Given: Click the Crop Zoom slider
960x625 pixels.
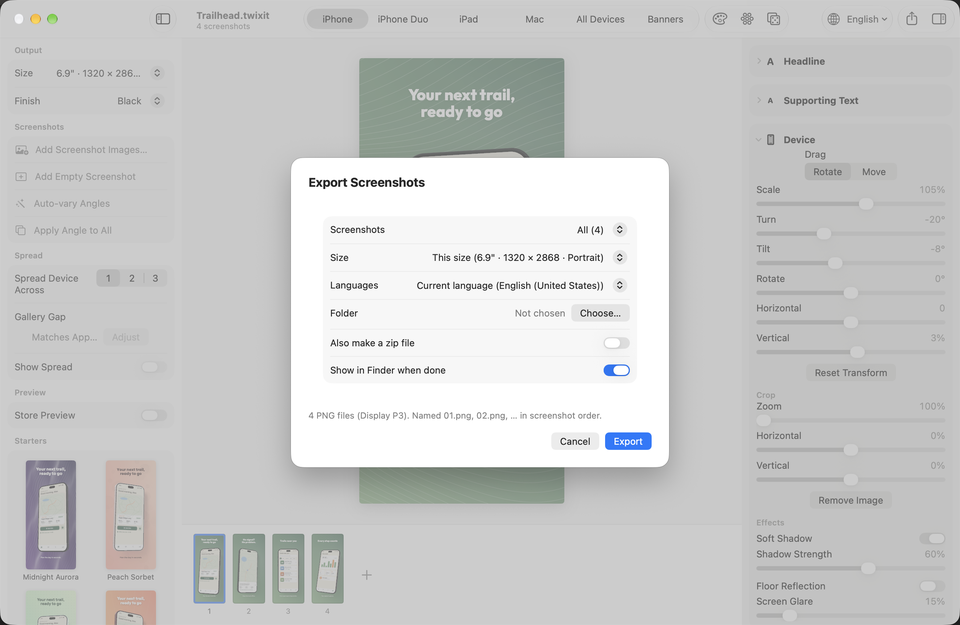Looking at the screenshot, I should [x=850, y=420].
